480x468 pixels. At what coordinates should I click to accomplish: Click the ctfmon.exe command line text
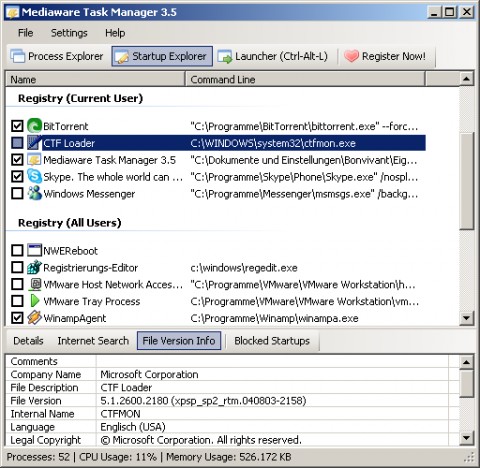pos(273,143)
